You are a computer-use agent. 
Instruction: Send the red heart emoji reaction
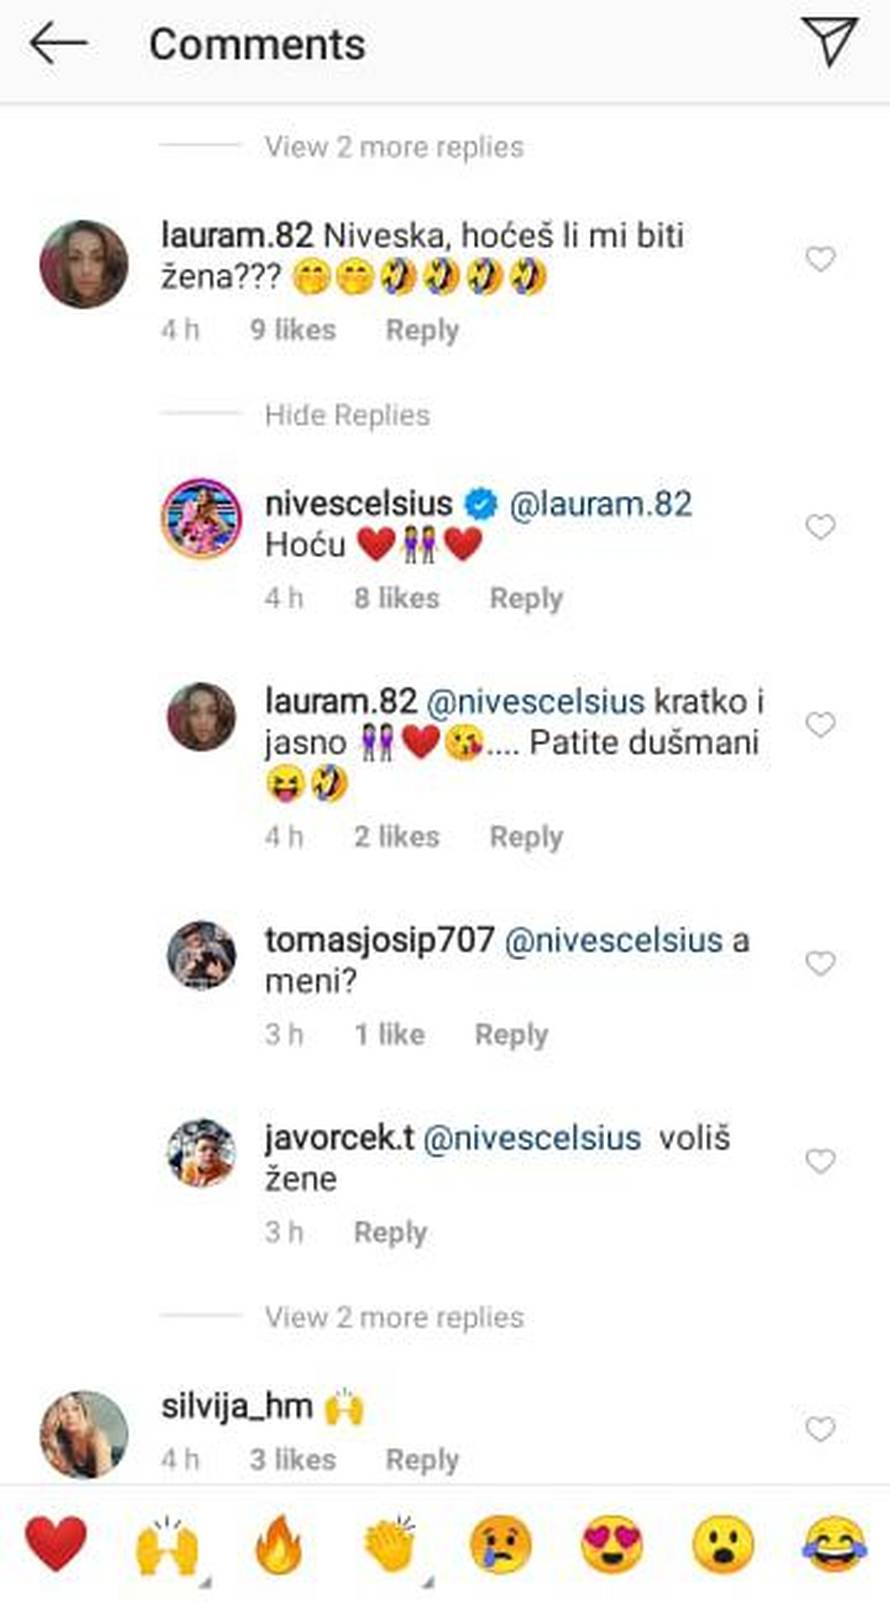pyautogui.click(x=56, y=1543)
